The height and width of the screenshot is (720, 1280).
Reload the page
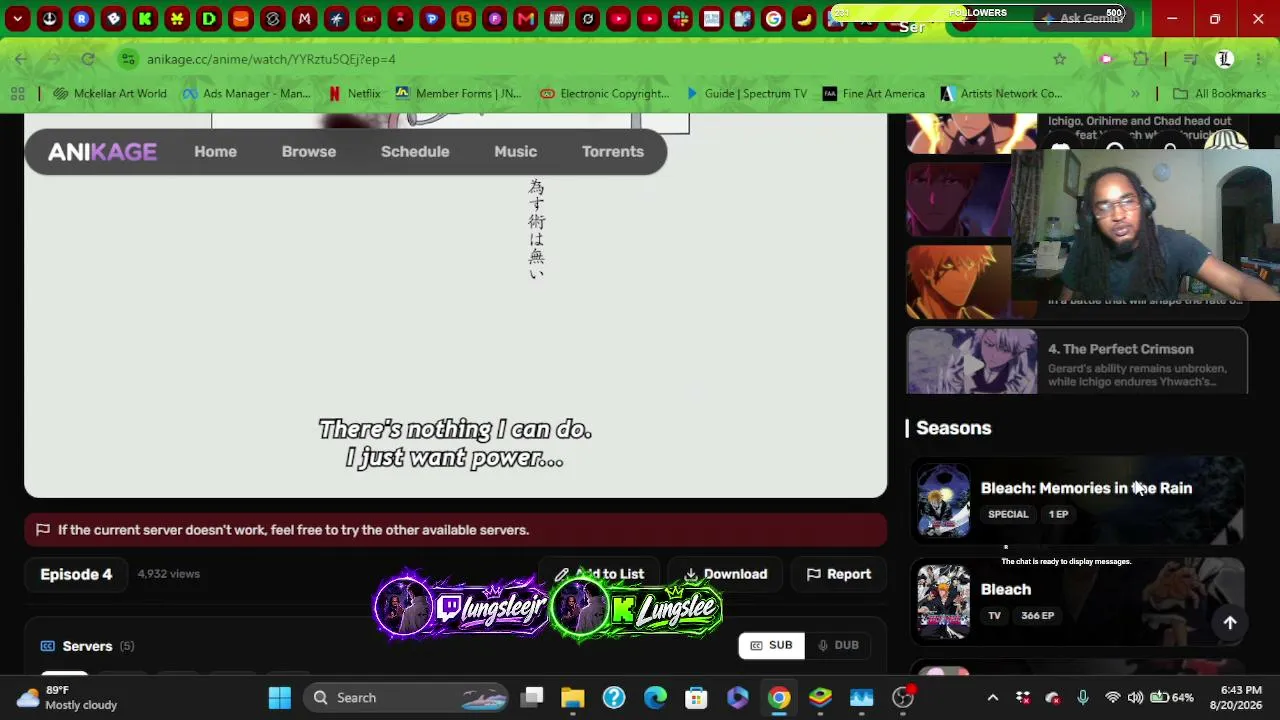[88, 59]
